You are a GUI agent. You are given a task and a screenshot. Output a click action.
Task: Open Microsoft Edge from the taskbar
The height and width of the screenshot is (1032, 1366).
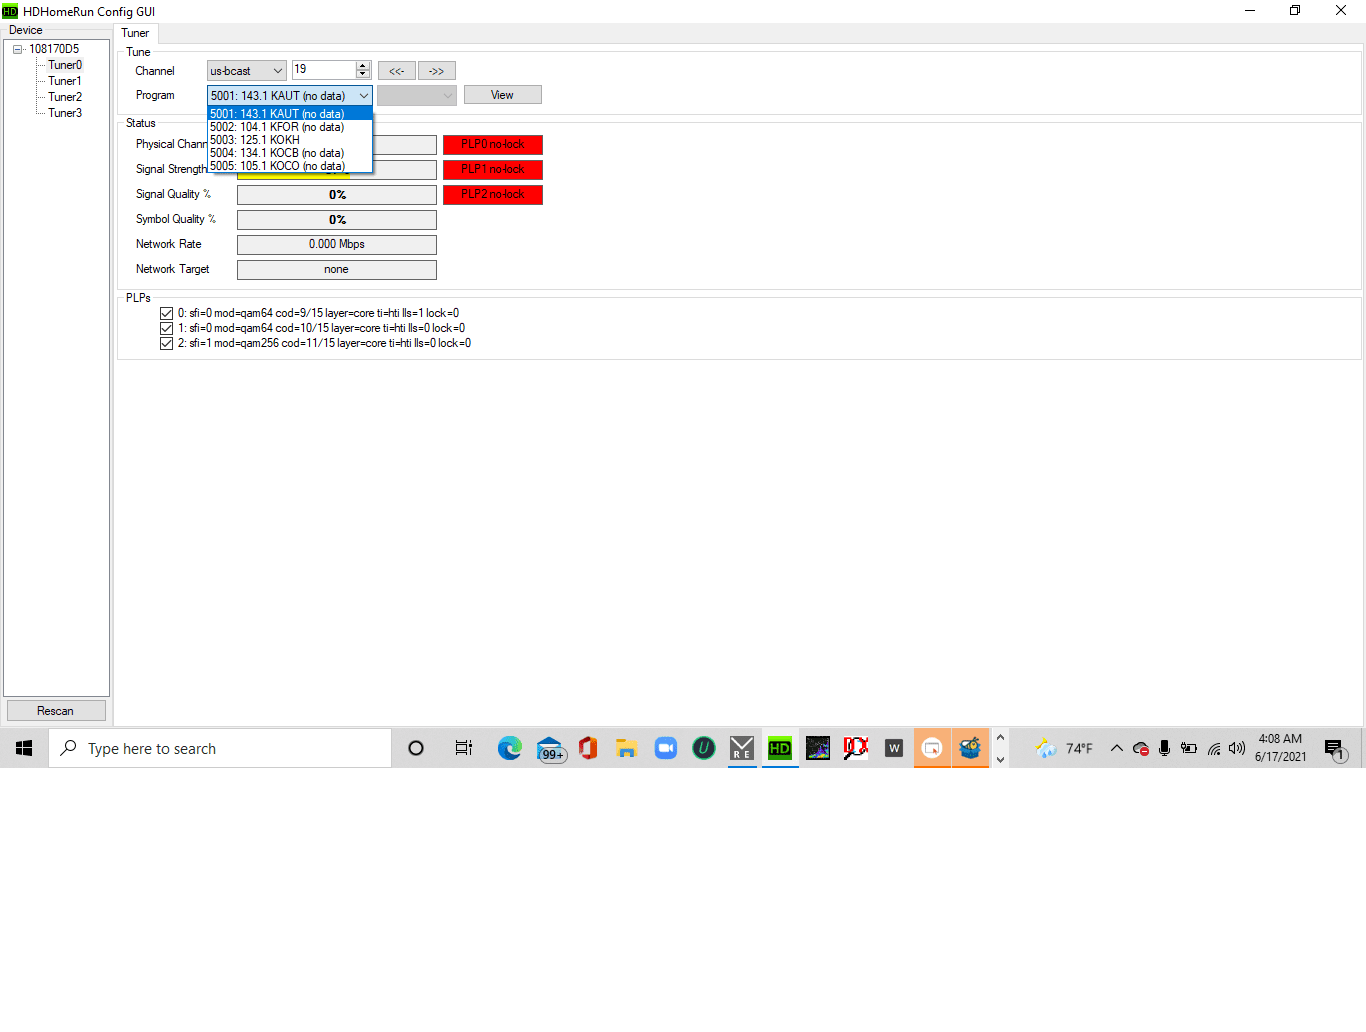[510, 748]
